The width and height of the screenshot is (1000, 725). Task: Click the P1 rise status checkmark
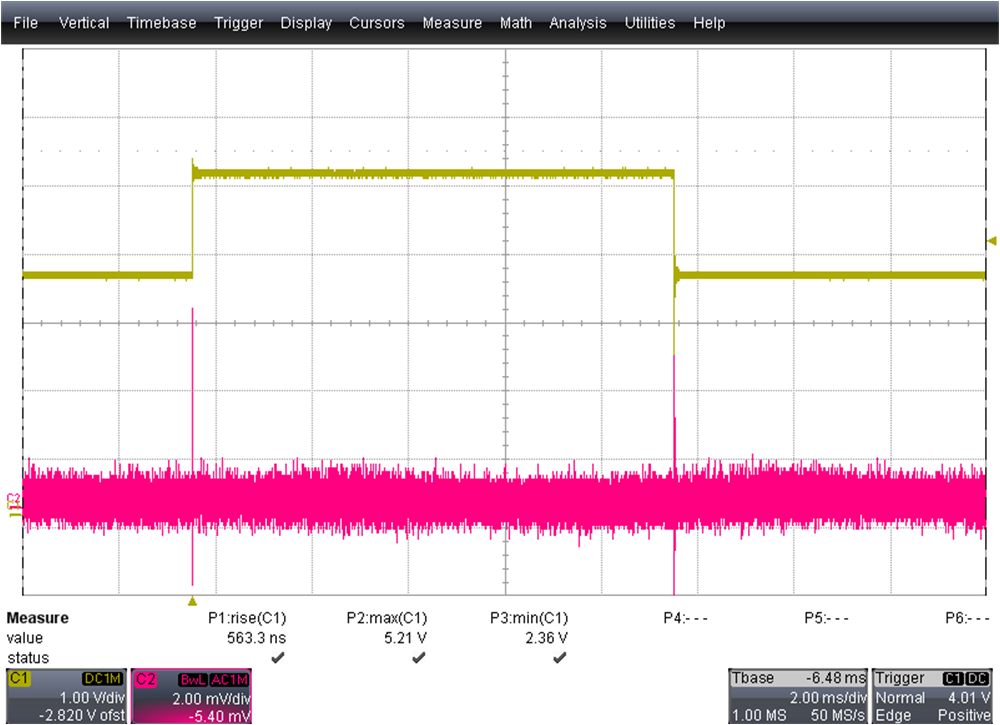click(277, 658)
